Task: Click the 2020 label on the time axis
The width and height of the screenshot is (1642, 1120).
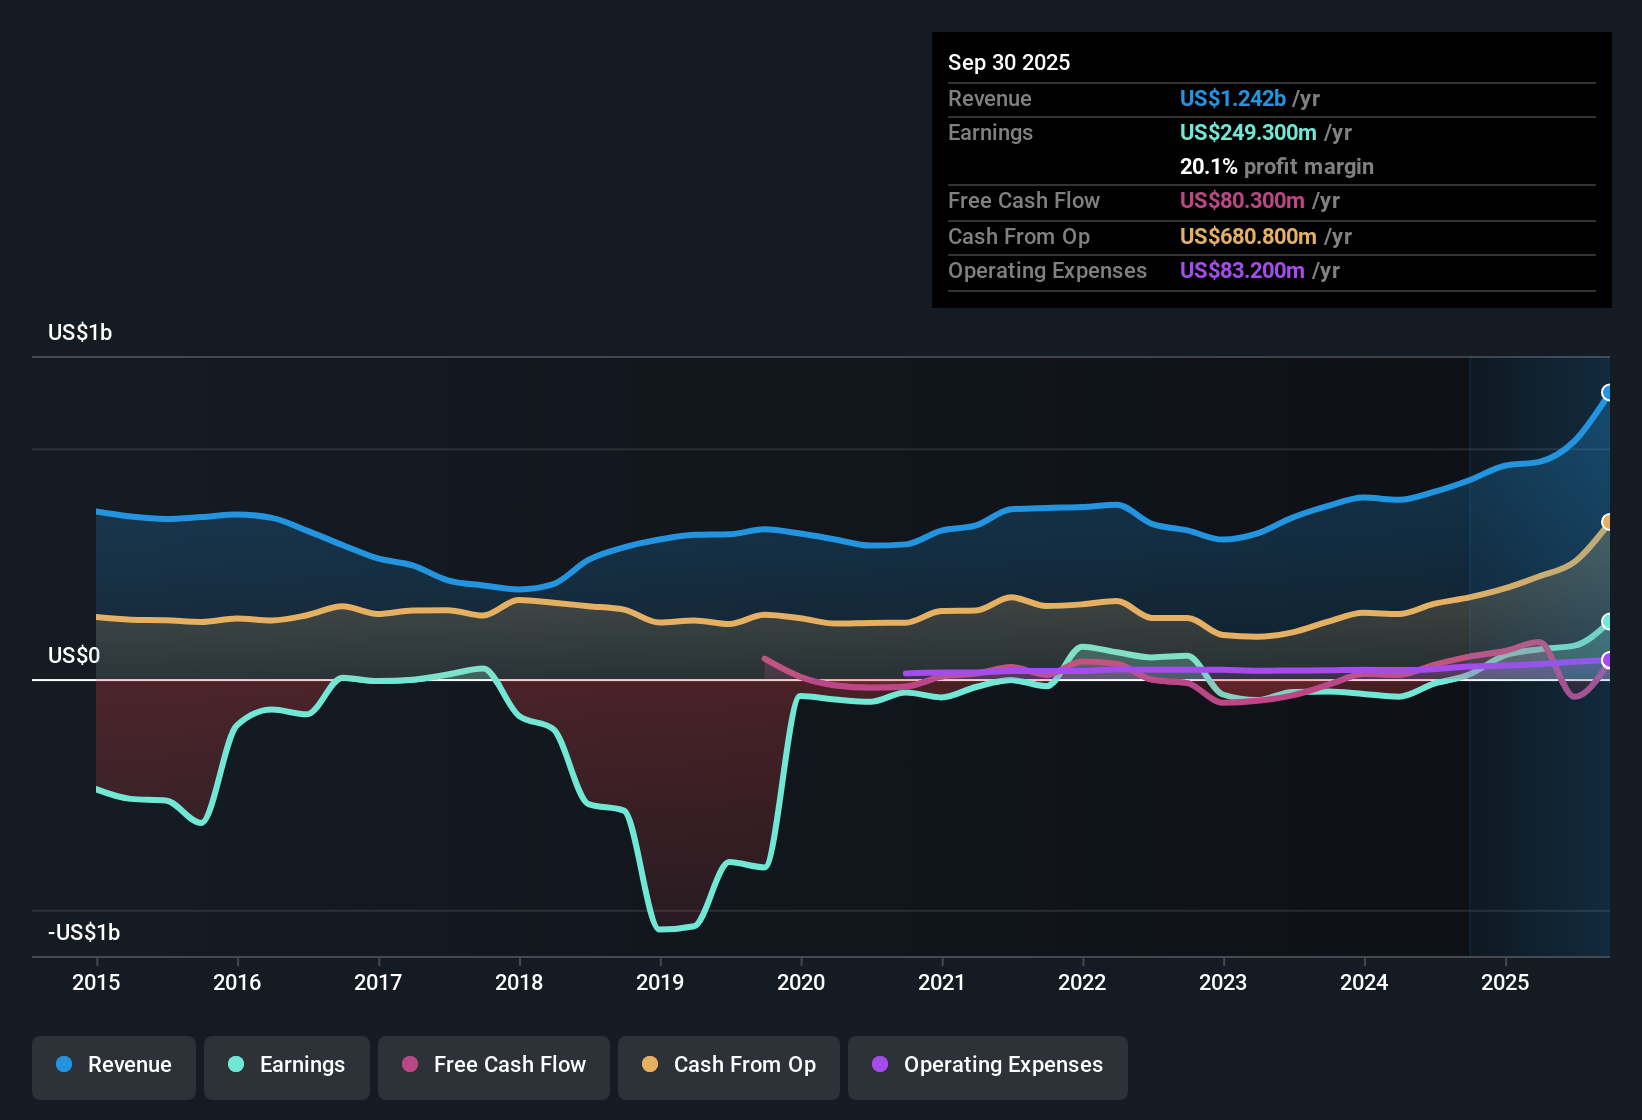Action: coord(802,983)
